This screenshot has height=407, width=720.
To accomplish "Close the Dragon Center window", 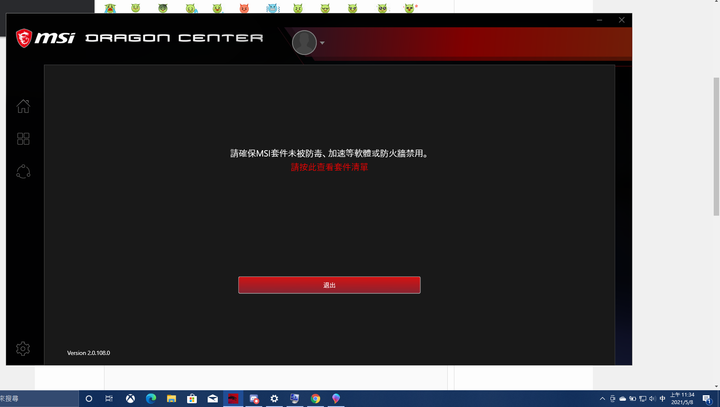I will 621,20.
